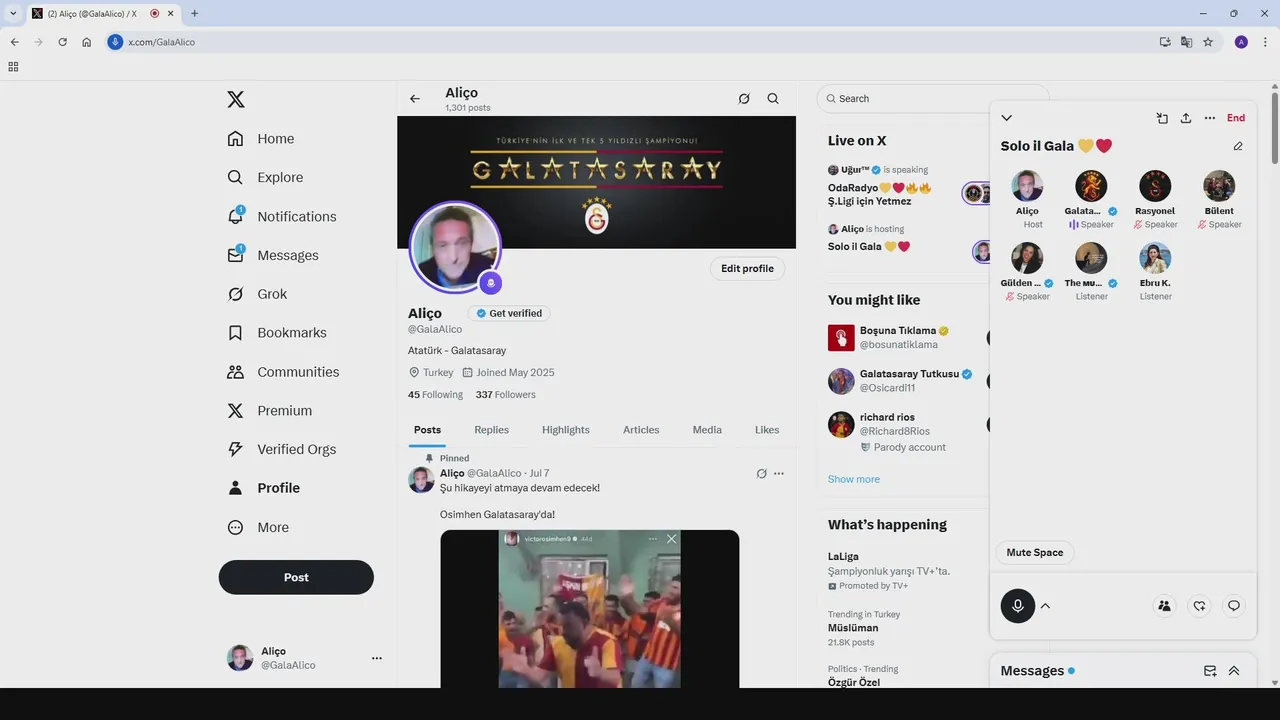Click the Space chat bubble icon
1280x720 pixels.
click(x=1234, y=606)
